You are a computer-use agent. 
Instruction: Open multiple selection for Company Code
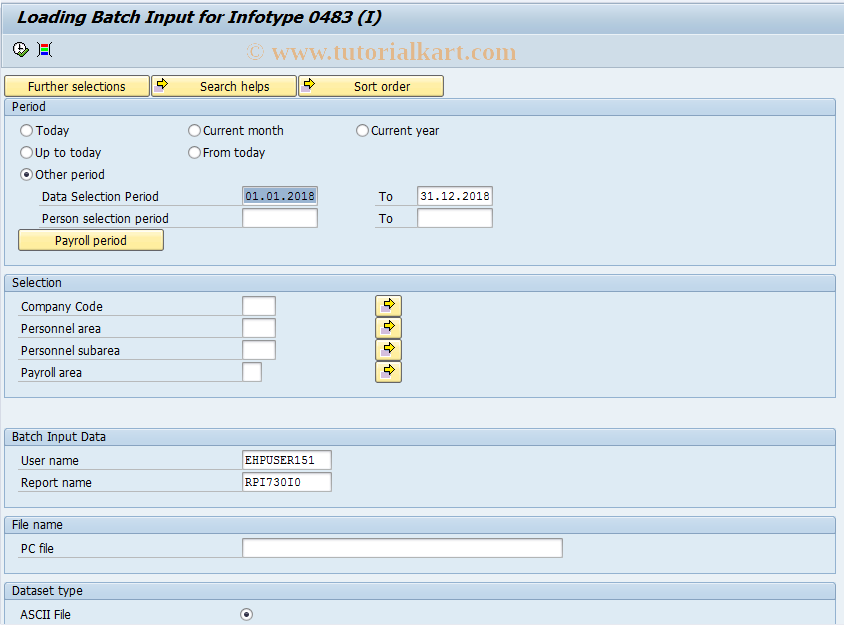388,306
